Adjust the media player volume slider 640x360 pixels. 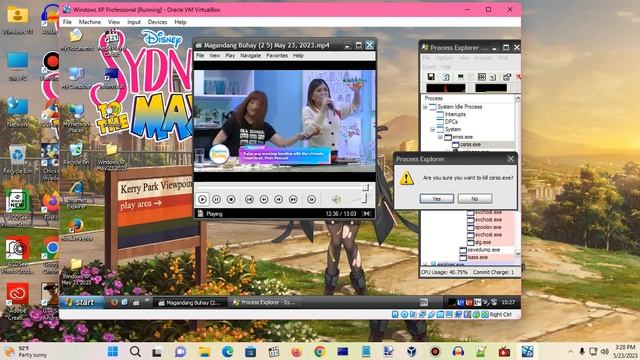pos(356,199)
